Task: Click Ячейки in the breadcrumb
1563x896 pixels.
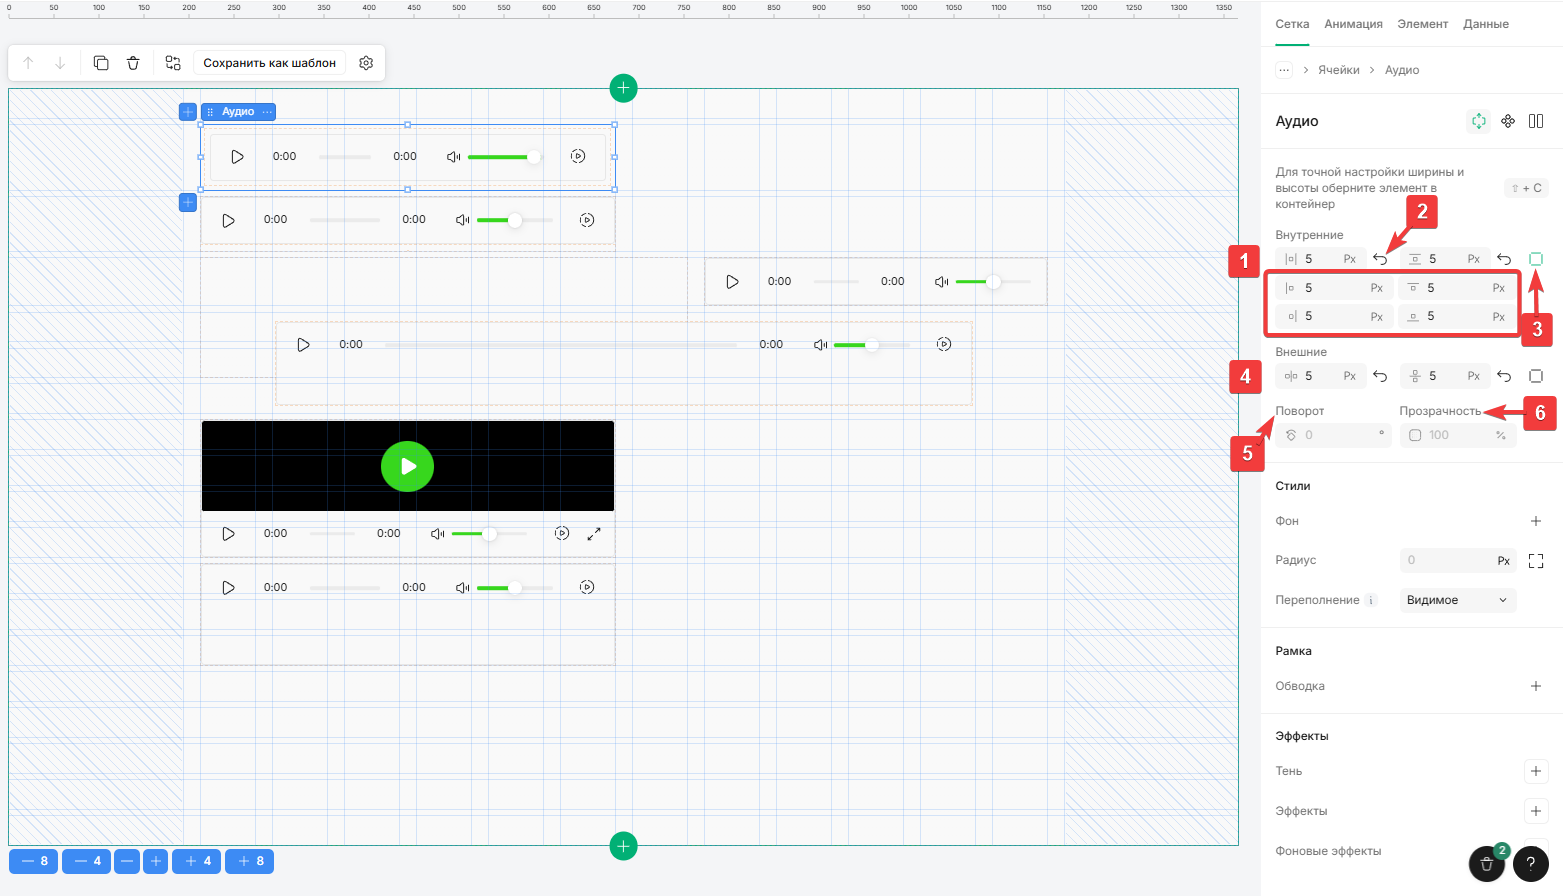Action: (1338, 70)
